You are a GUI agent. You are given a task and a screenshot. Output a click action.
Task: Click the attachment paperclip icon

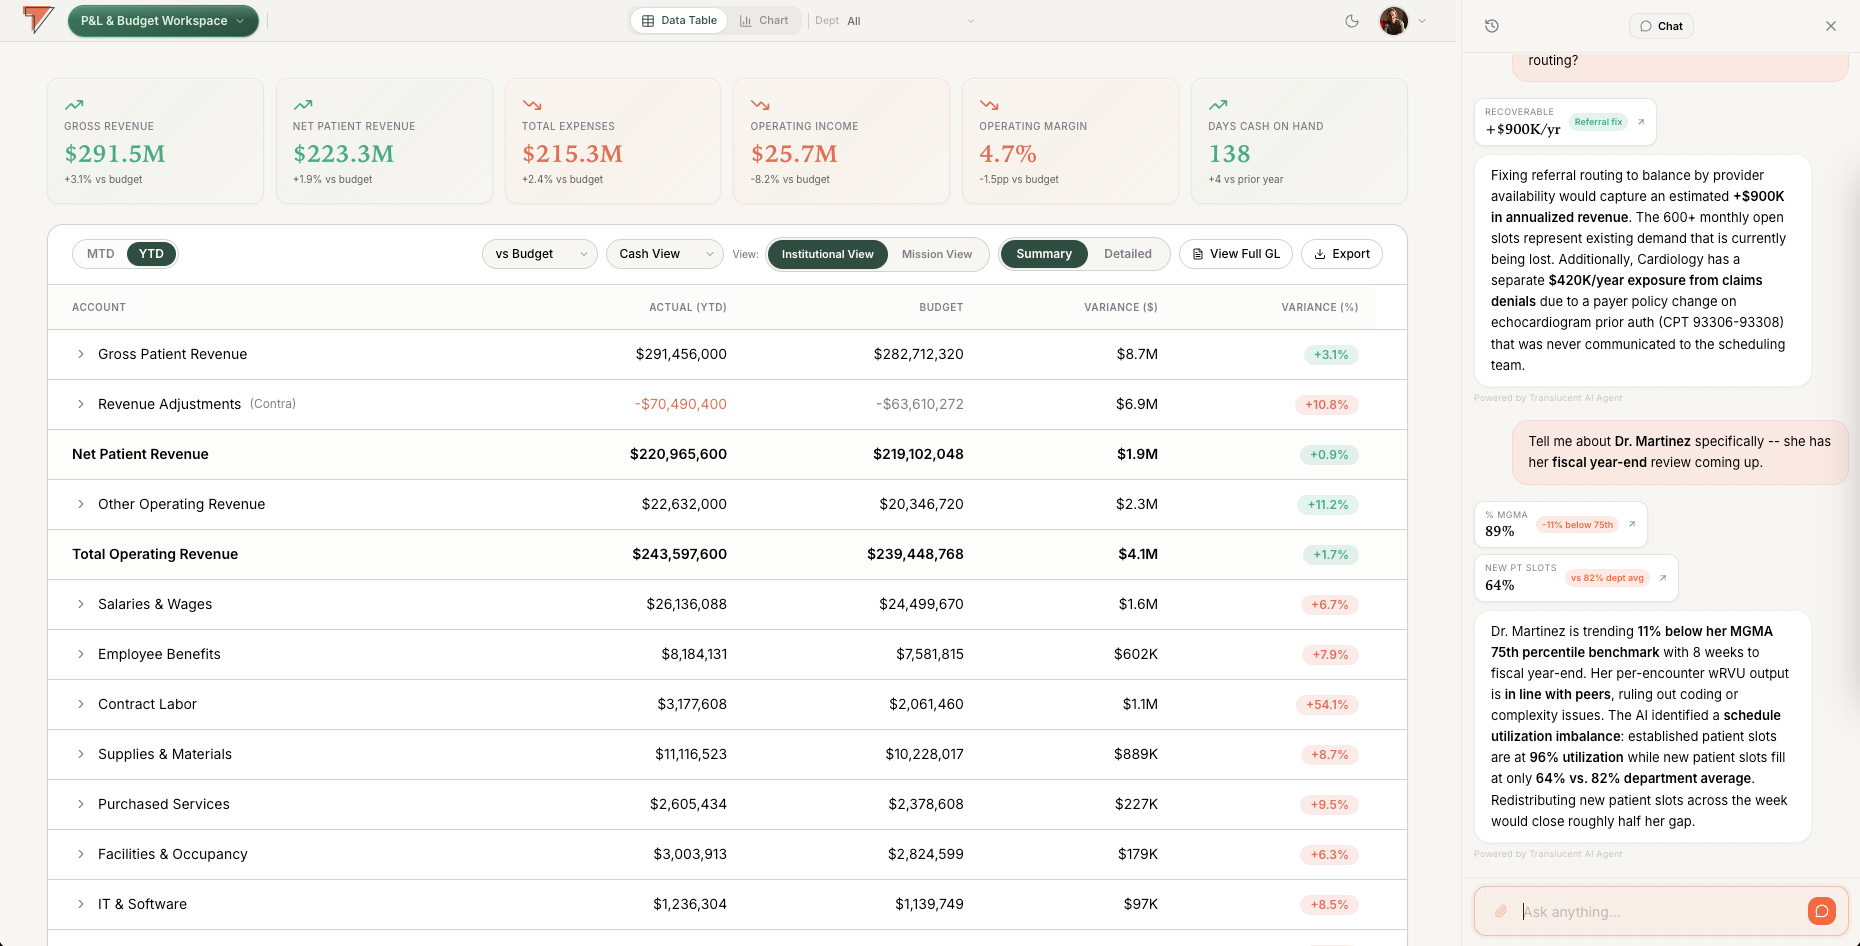[1501, 911]
